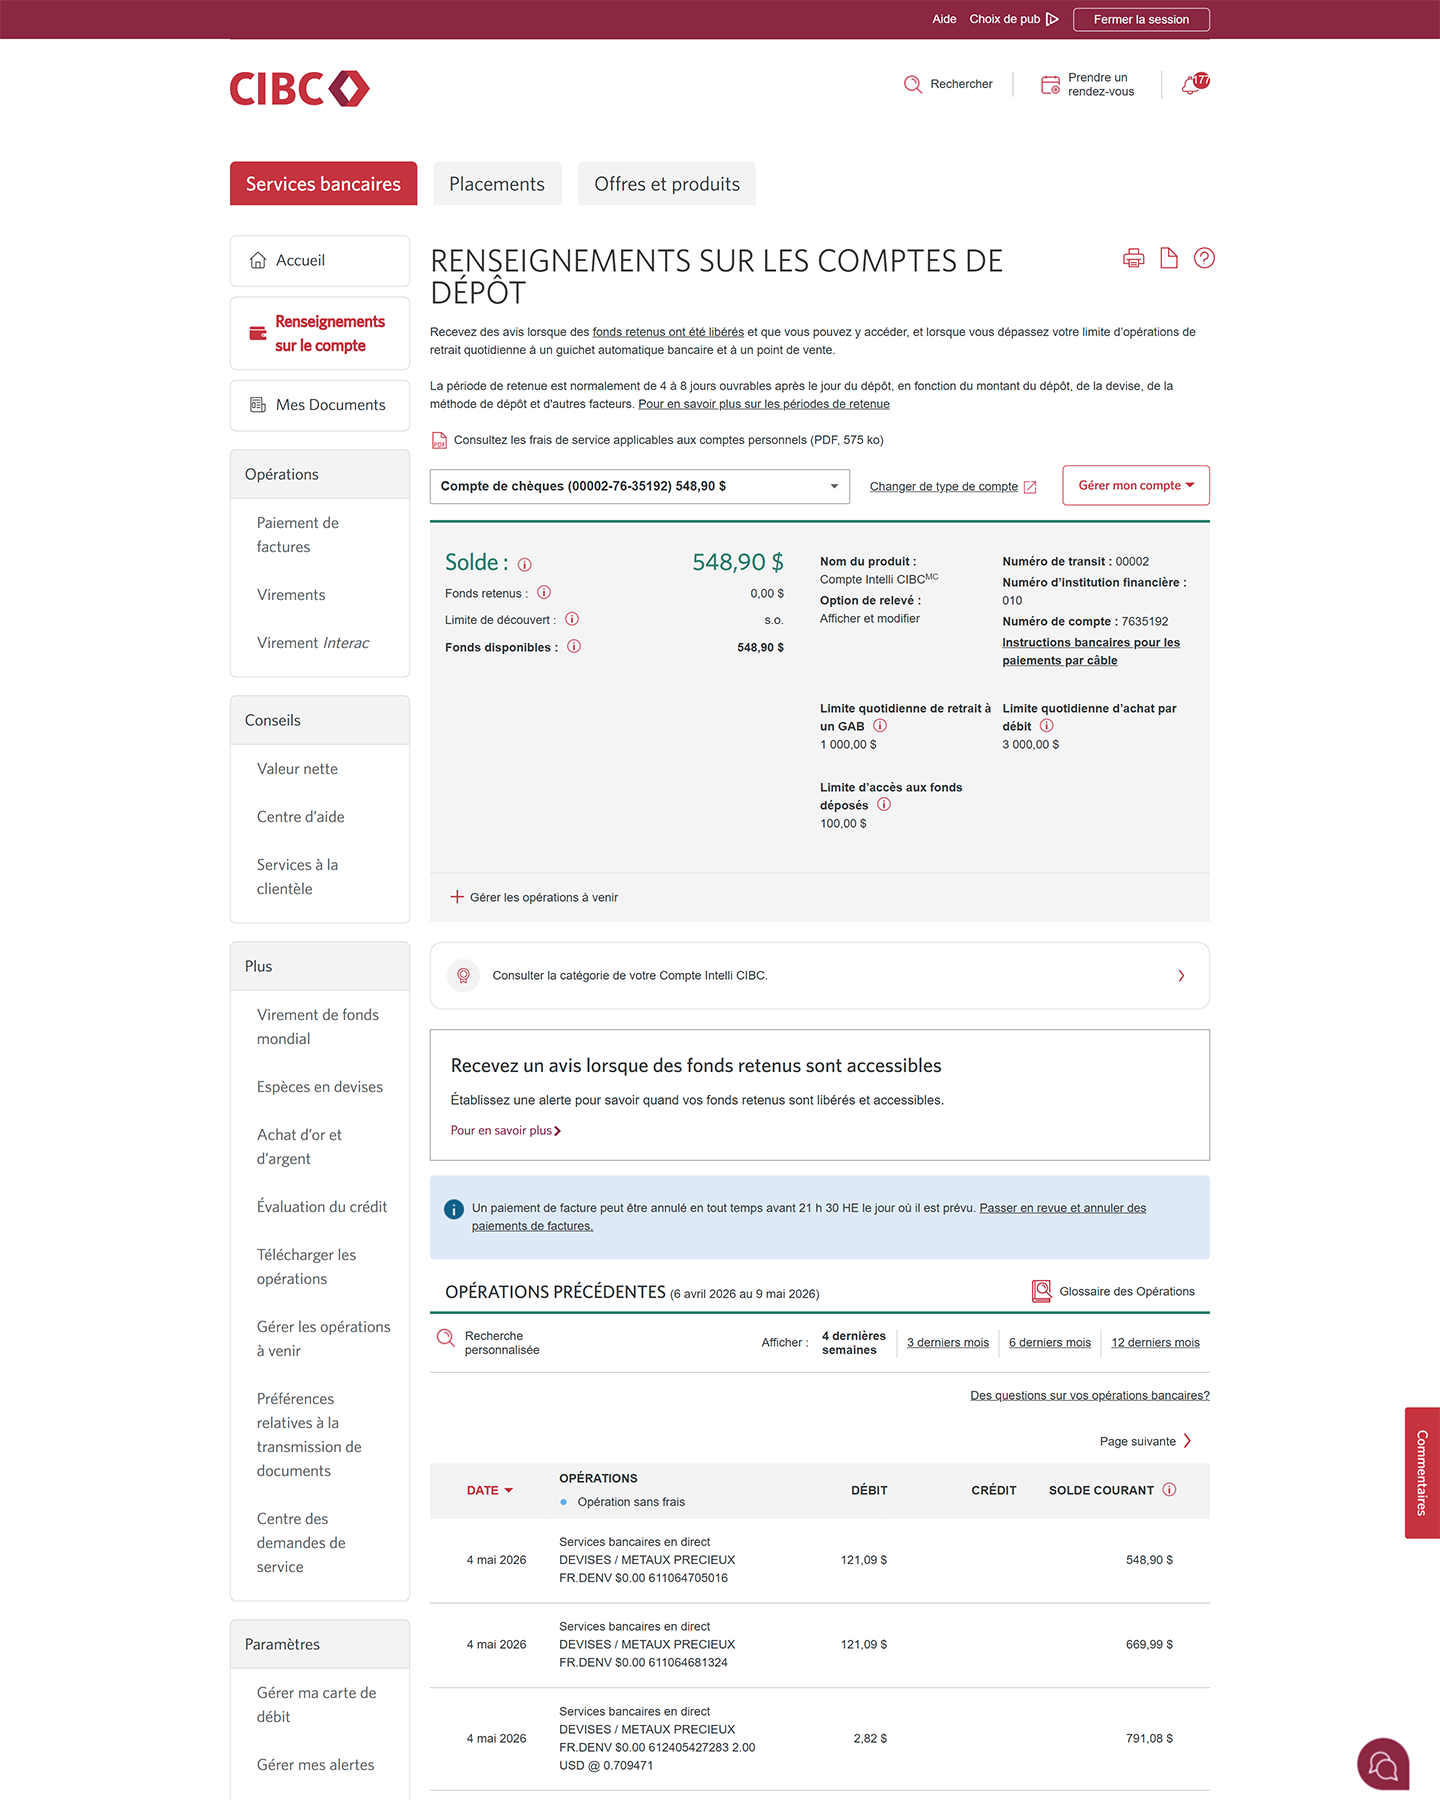Open Évaluation du crédit in sidebar
Image resolution: width=1440 pixels, height=1800 pixels.
pos(322,1207)
